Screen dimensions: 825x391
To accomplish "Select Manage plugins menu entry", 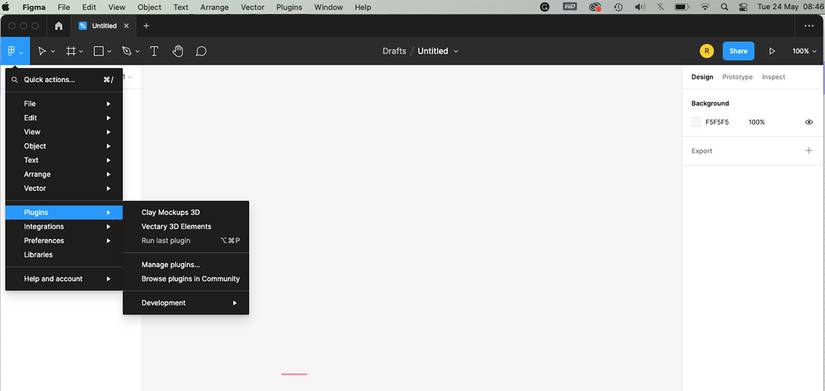I will (186, 265).
